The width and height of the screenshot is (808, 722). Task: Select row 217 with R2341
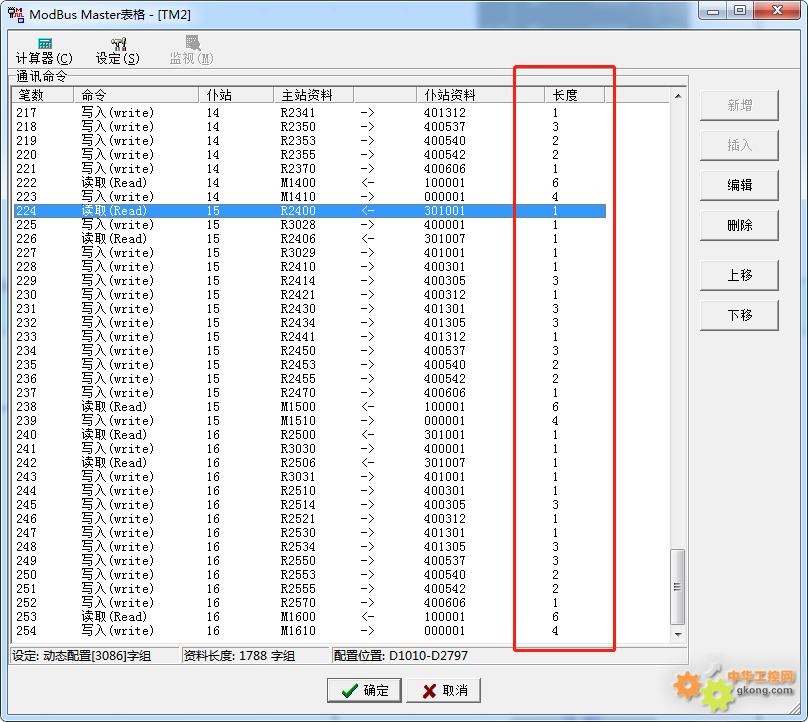309,112
